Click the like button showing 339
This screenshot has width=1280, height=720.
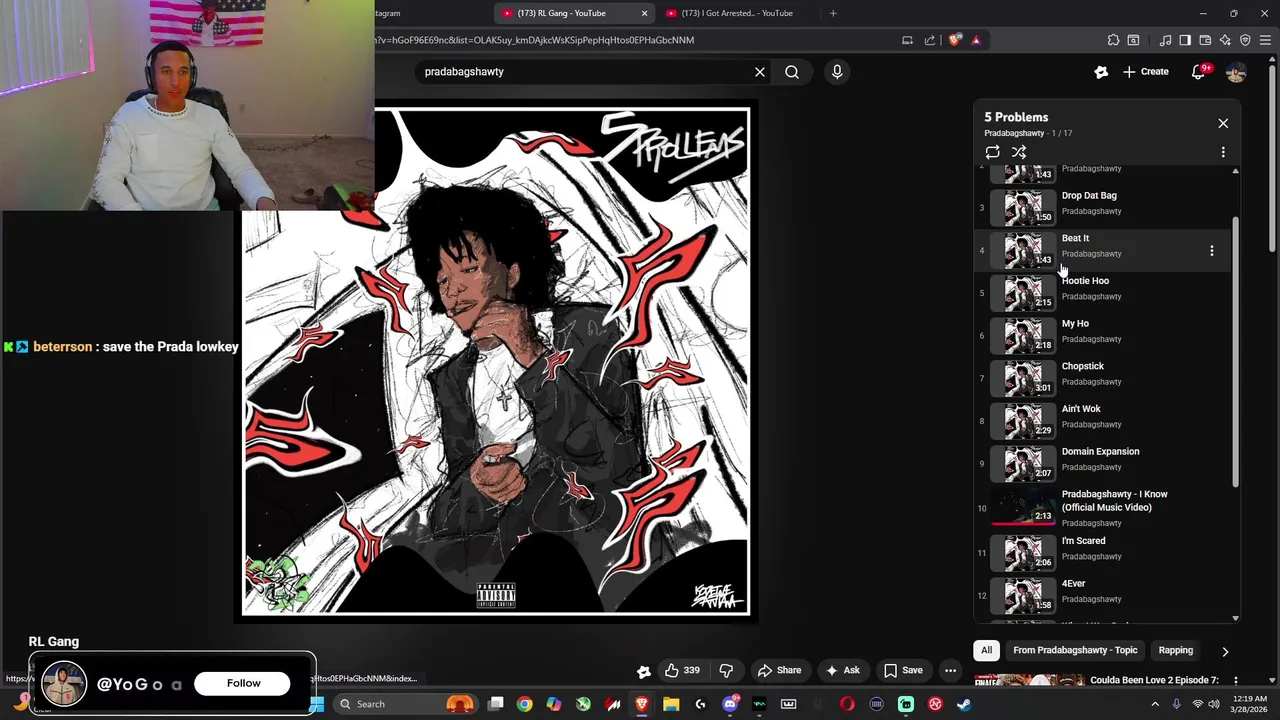click(x=682, y=670)
